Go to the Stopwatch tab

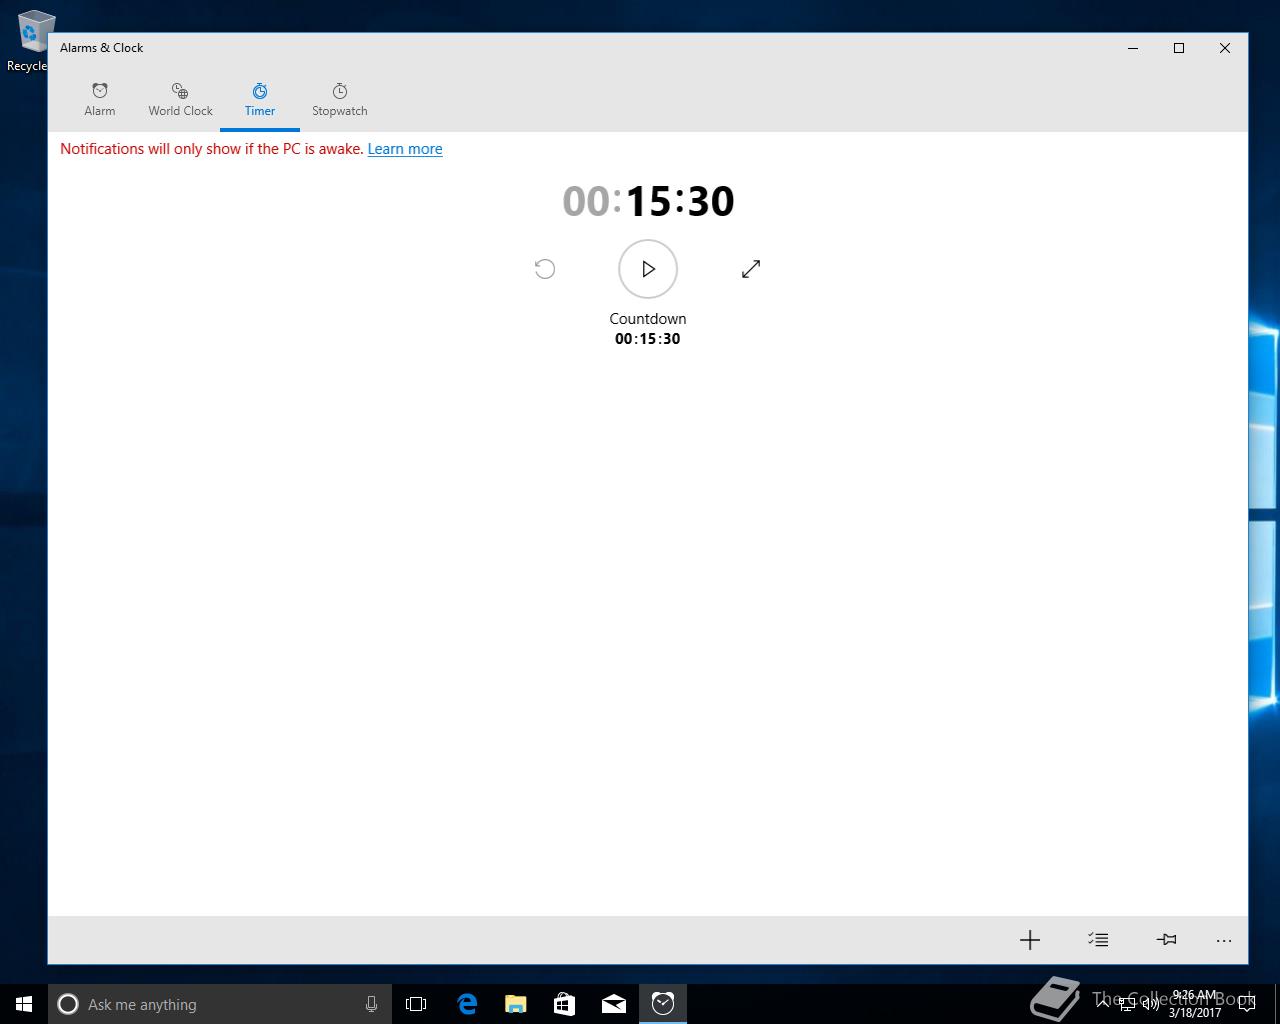(x=340, y=100)
